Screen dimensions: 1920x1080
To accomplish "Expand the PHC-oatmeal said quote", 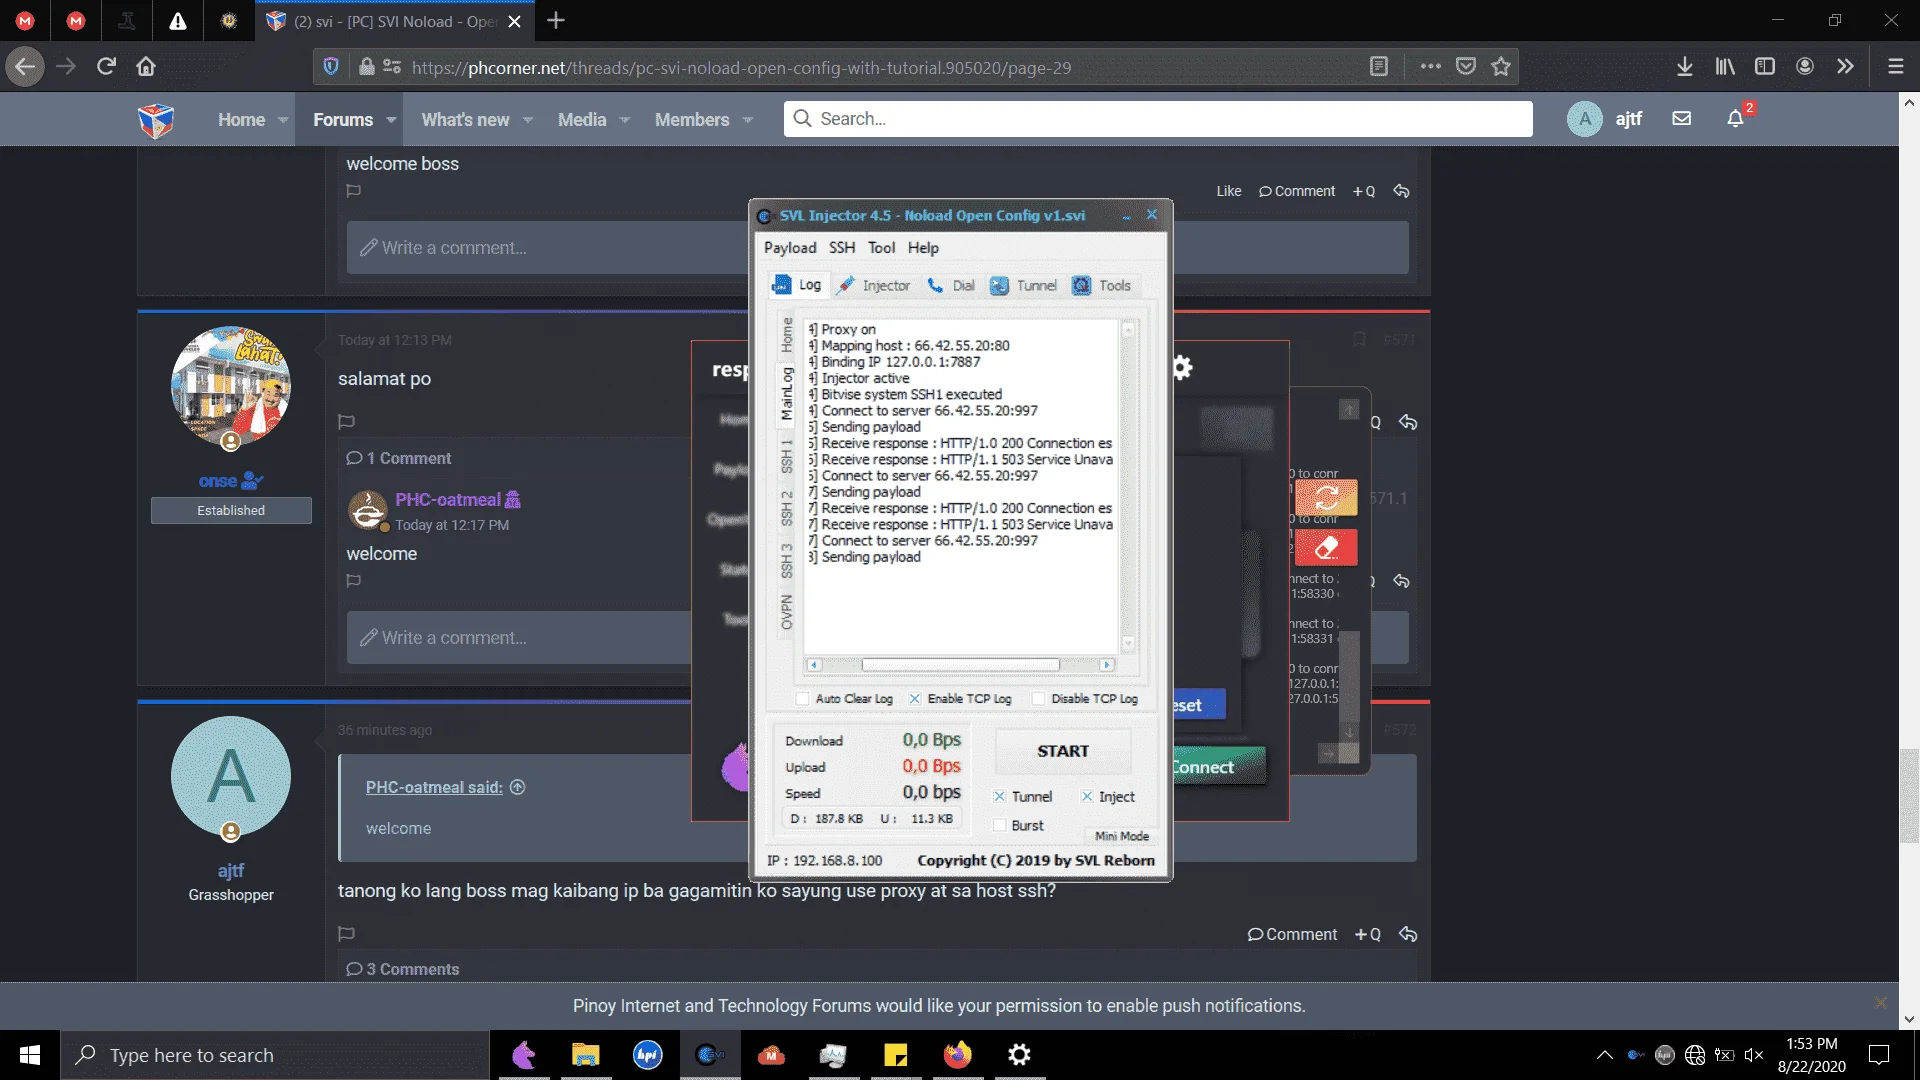I will (x=517, y=787).
